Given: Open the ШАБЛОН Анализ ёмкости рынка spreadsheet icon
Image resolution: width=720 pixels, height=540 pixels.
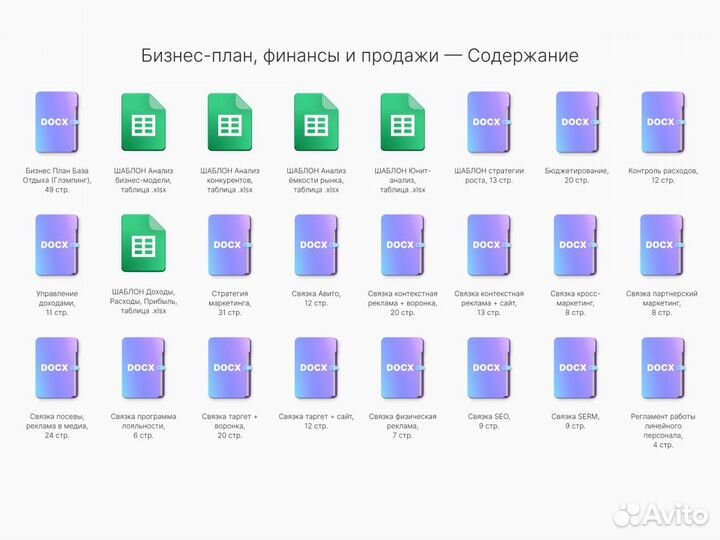Looking at the screenshot, I should [316, 123].
